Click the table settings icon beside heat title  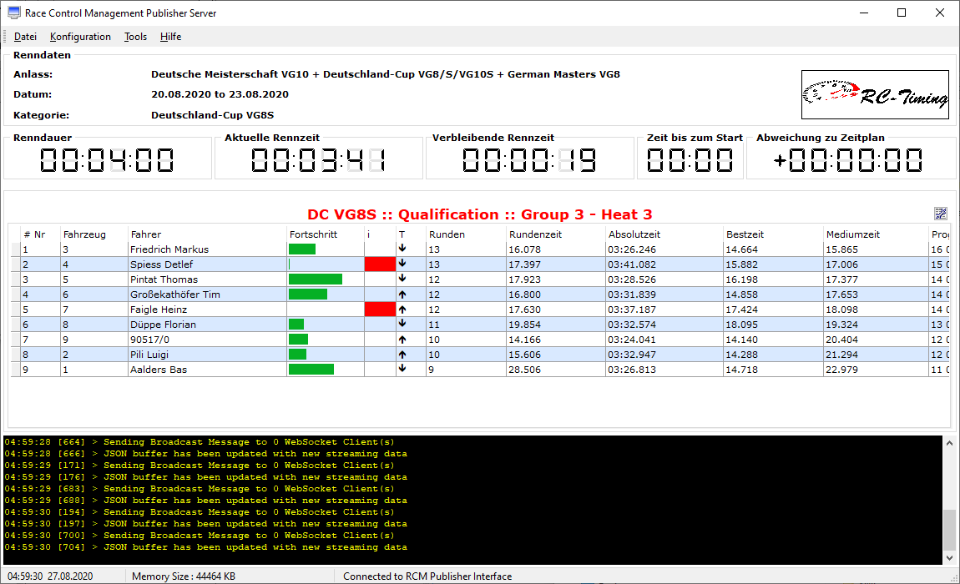click(940, 213)
